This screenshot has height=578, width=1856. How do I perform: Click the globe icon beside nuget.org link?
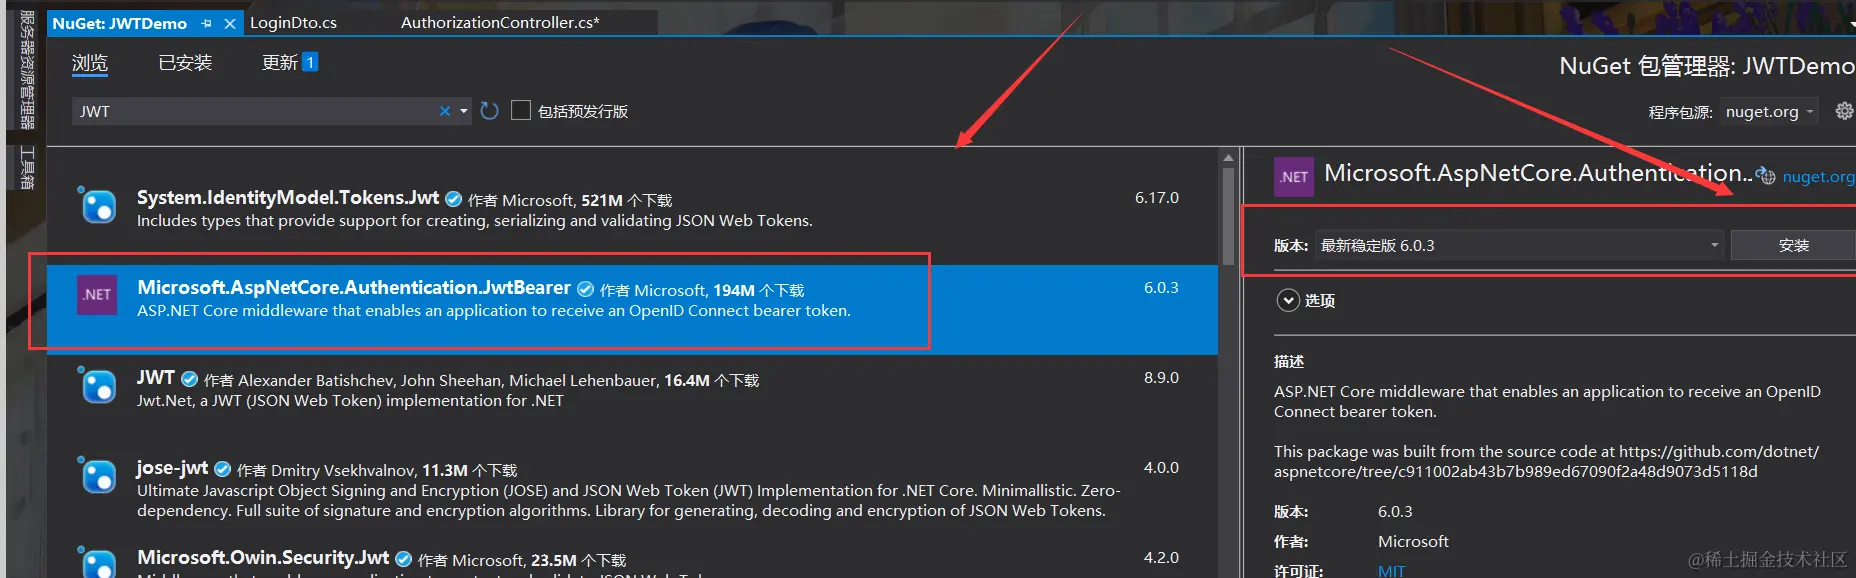(x=1767, y=176)
